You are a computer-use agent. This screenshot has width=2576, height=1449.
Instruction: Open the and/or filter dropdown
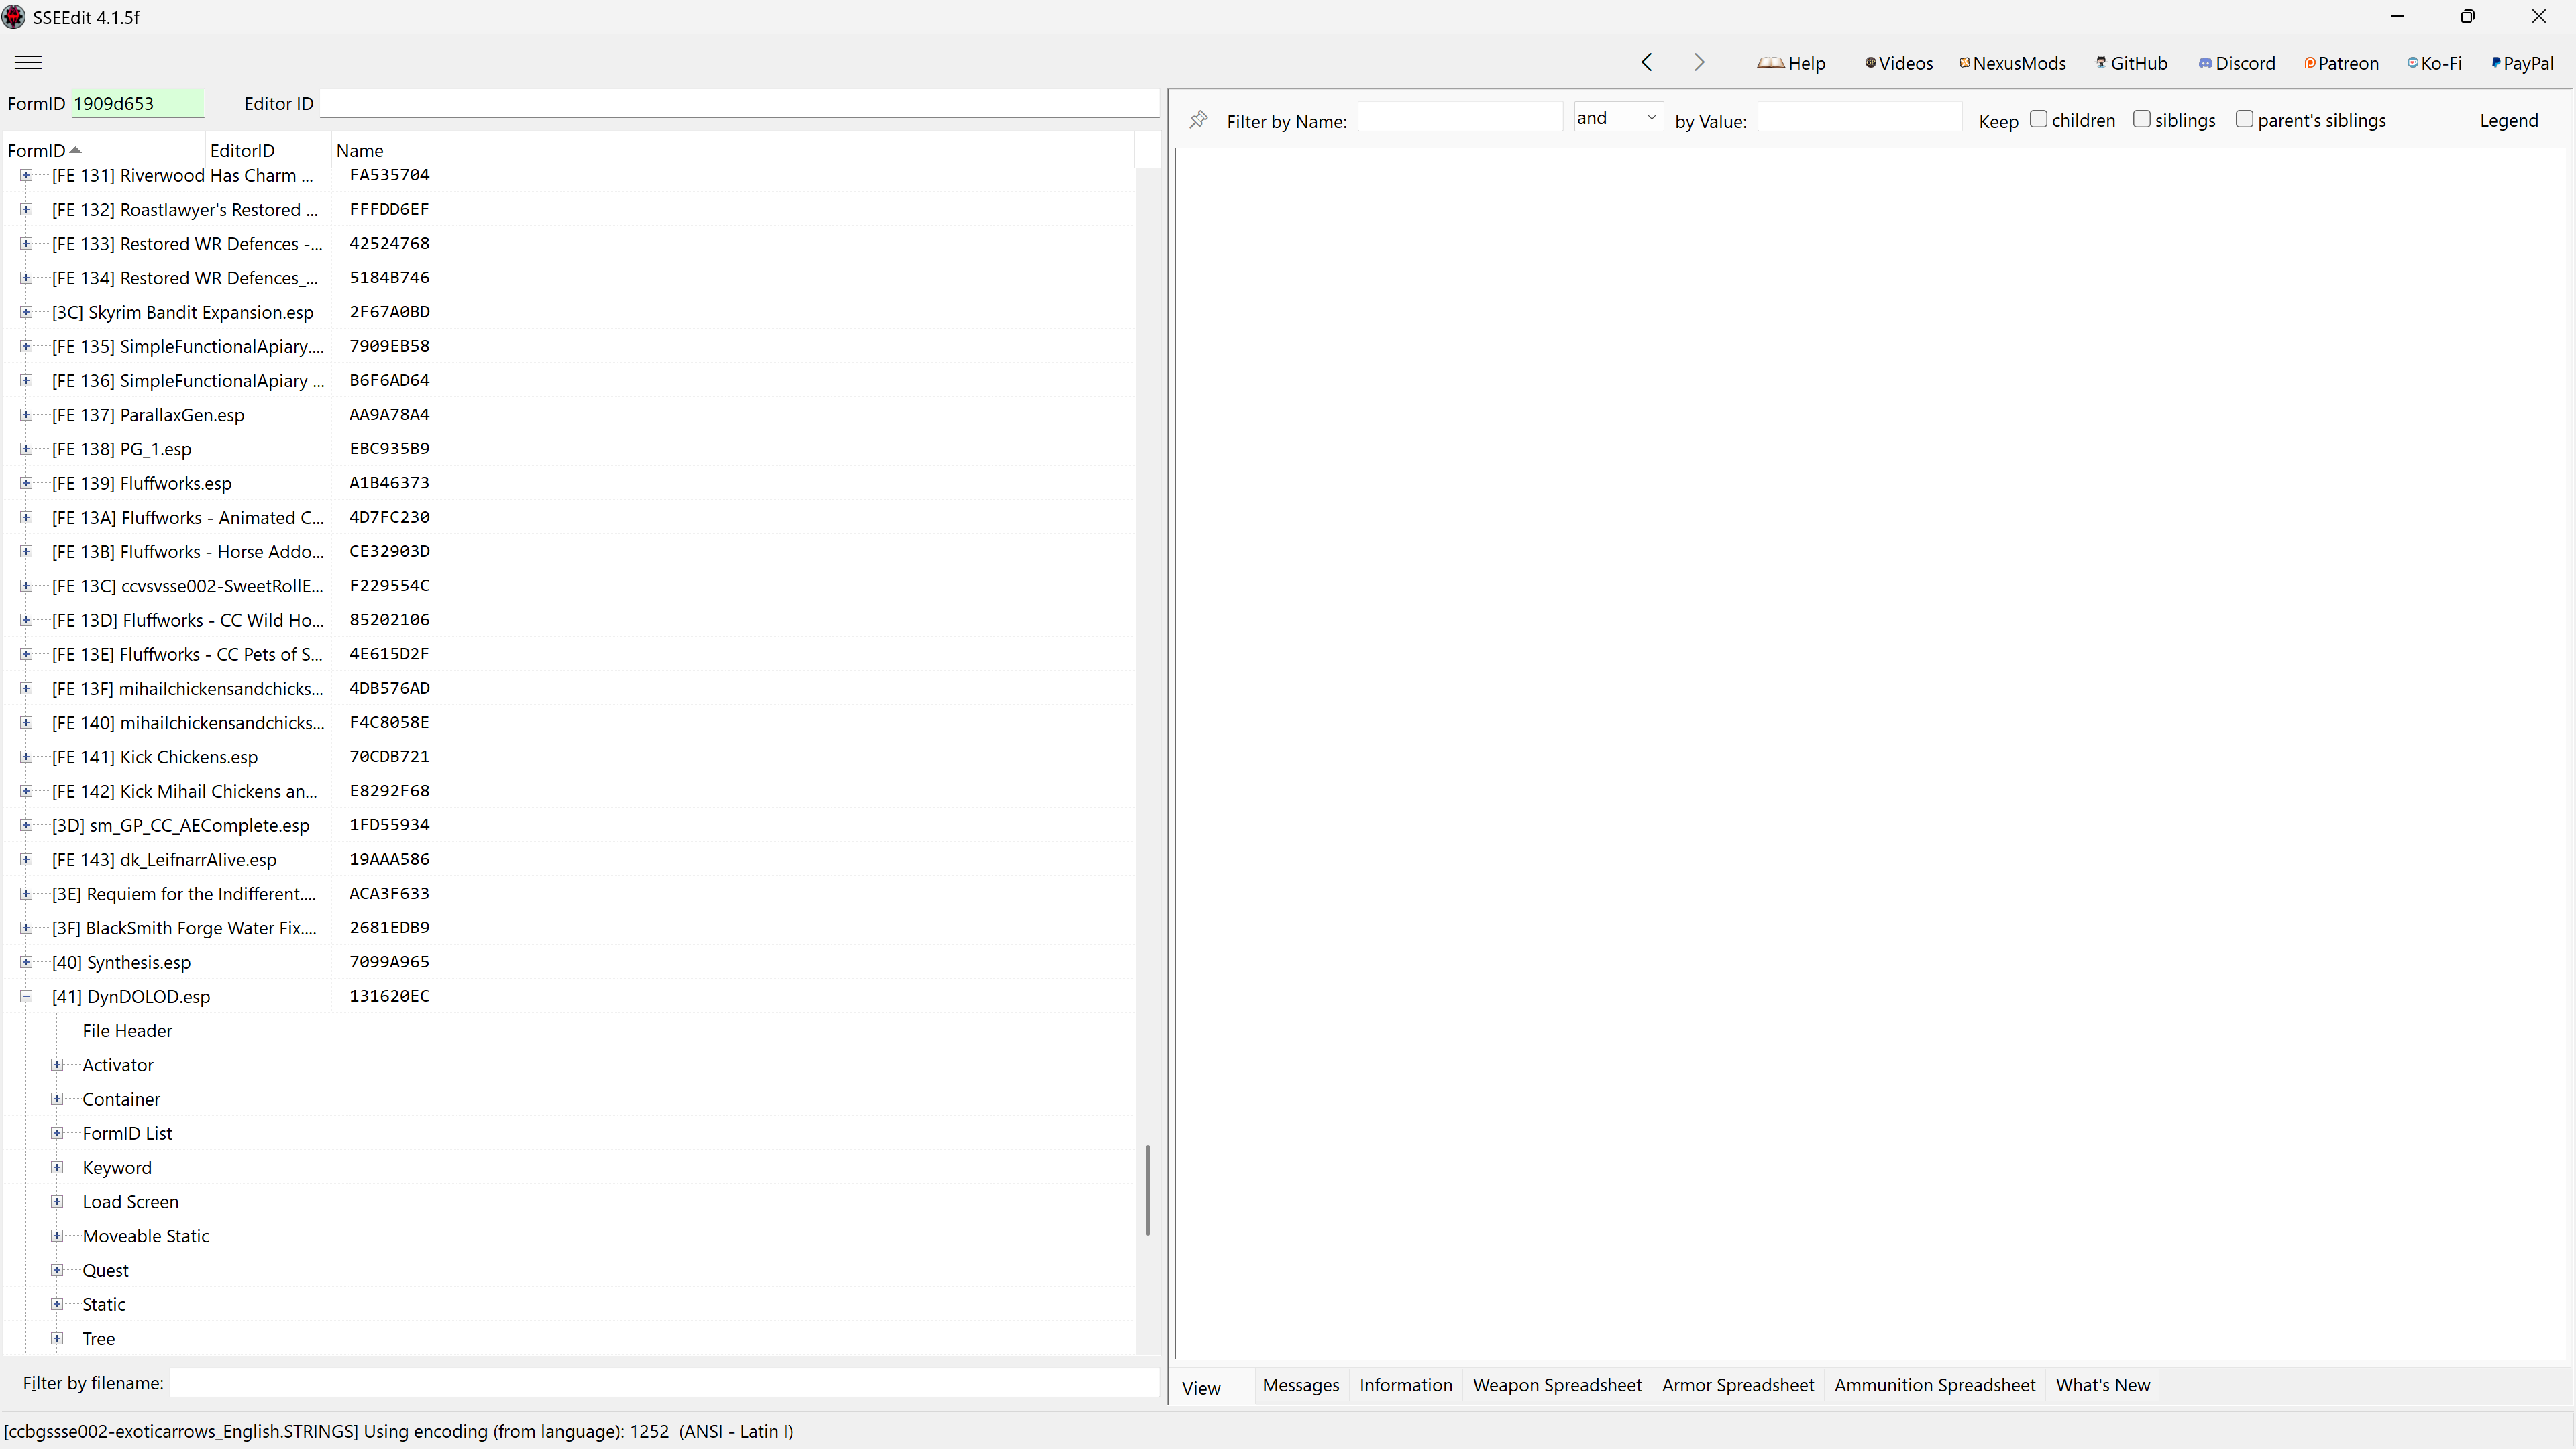coord(1617,118)
